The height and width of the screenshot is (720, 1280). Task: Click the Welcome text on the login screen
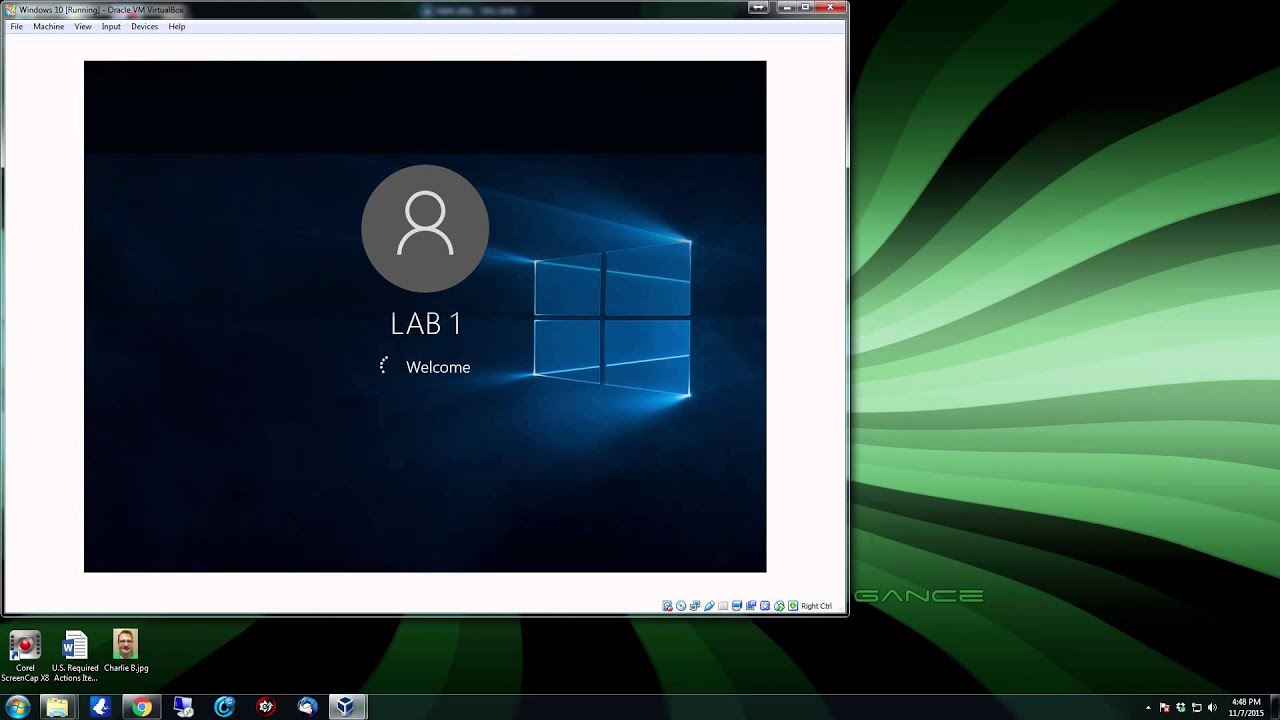(x=438, y=367)
